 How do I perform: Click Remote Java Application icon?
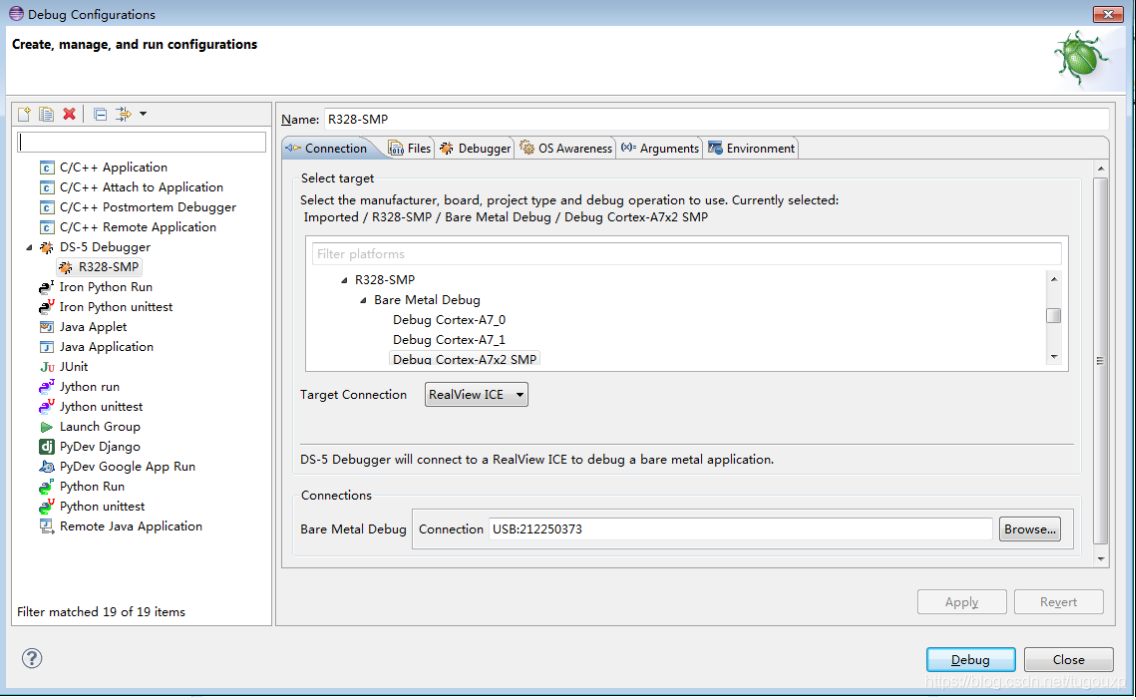pos(46,526)
